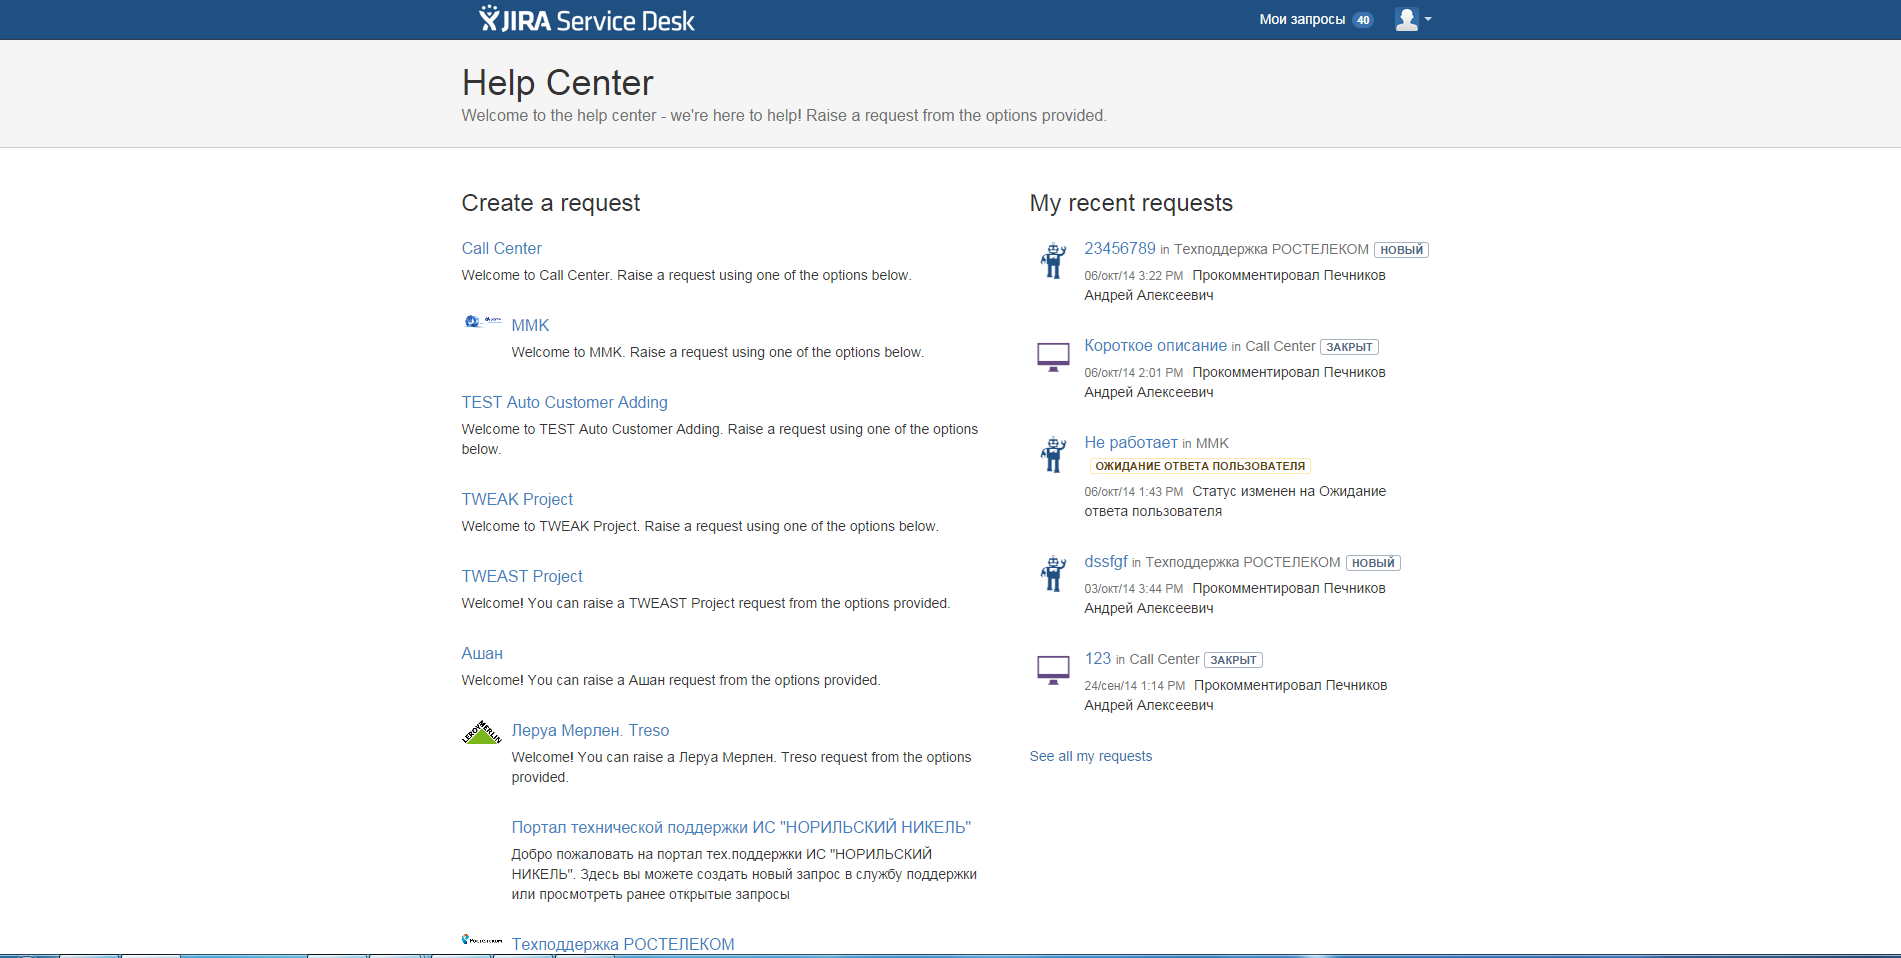Open request dssfgf

click(x=1106, y=561)
